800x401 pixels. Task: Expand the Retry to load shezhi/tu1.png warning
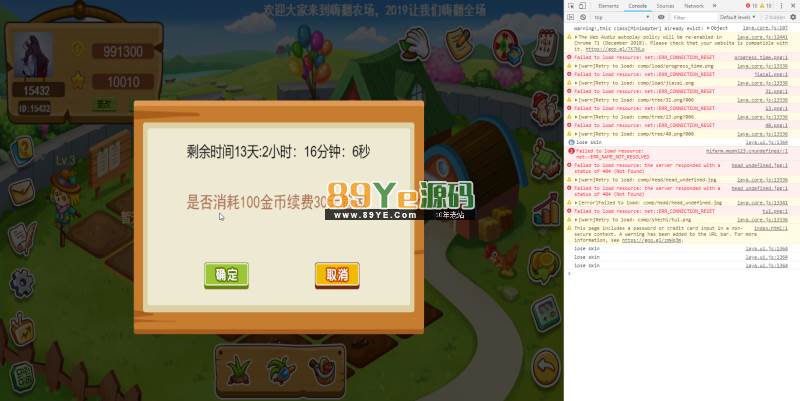tap(576, 220)
